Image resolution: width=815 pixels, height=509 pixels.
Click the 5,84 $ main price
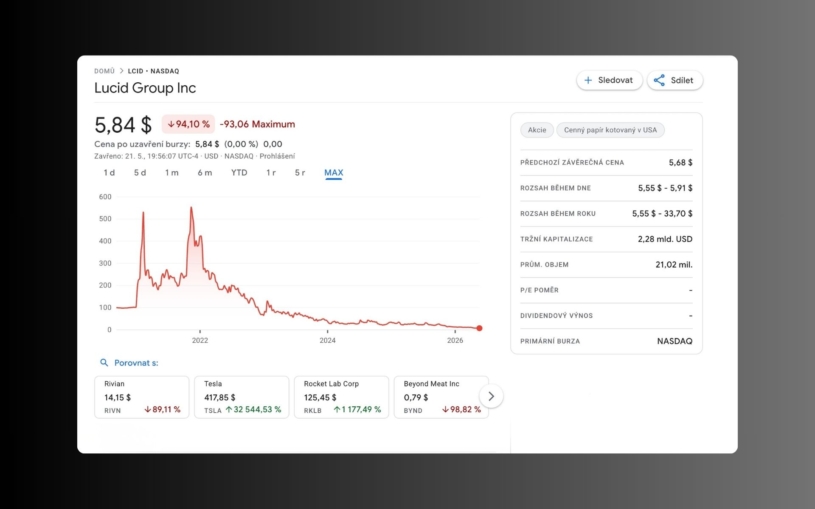point(123,125)
